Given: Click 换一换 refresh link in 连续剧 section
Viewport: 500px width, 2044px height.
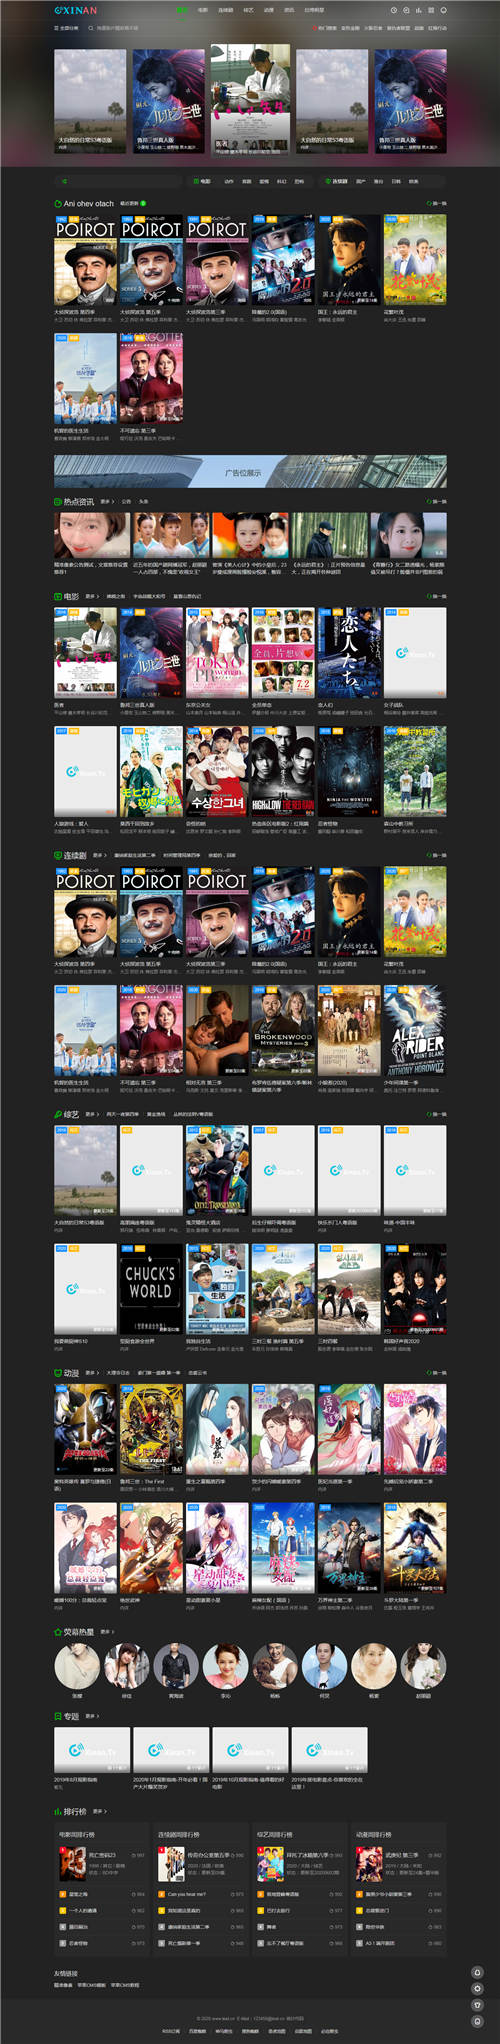Looking at the screenshot, I should point(437,855).
